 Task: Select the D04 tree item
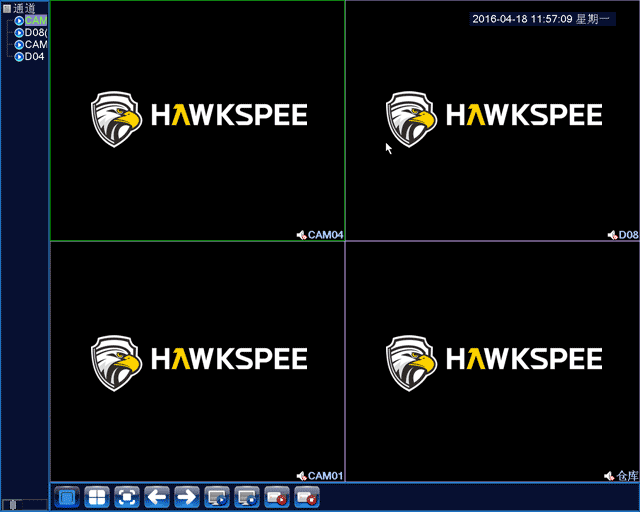[x=34, y=57]
